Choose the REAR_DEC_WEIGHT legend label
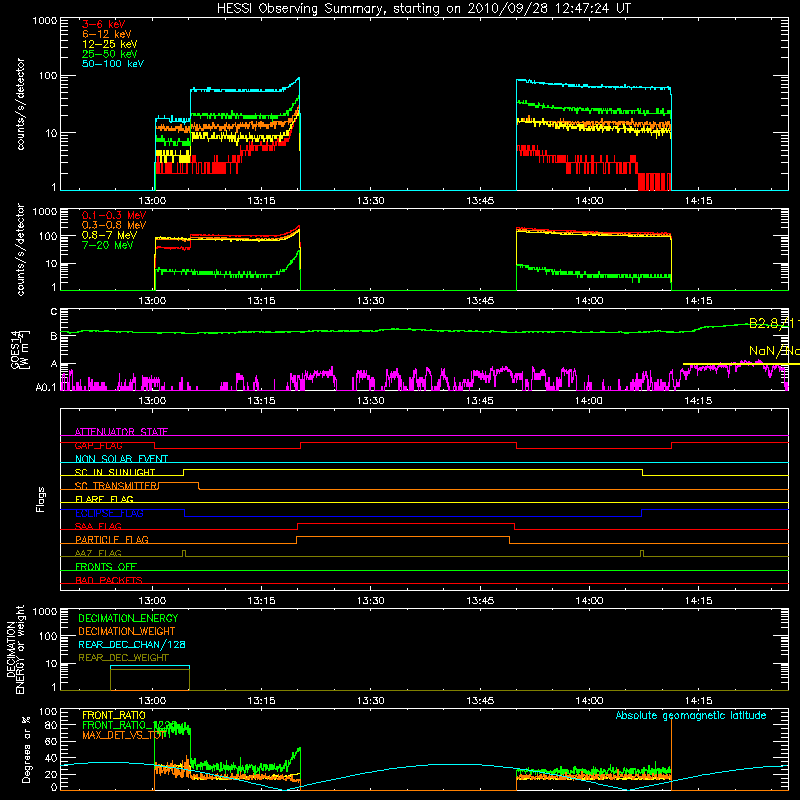Screen dimensions: 800x800 tap(123, 658)
